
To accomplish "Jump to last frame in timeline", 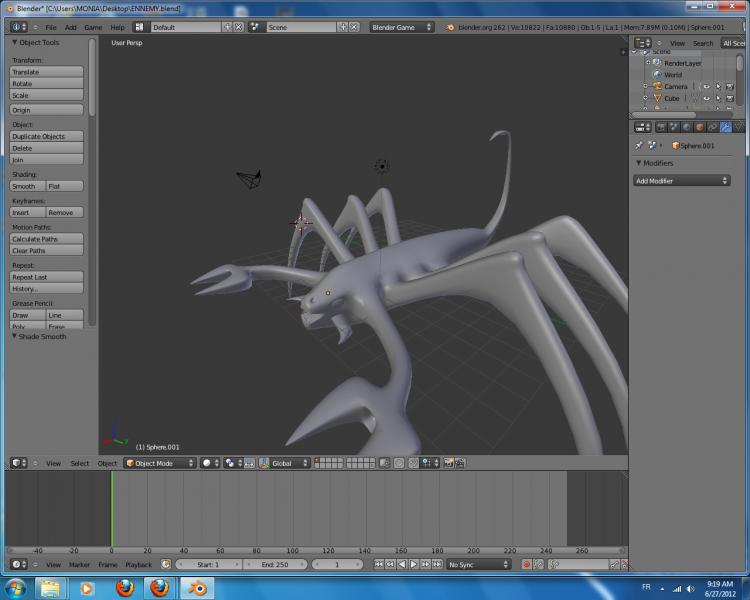I will click(437, 565).
